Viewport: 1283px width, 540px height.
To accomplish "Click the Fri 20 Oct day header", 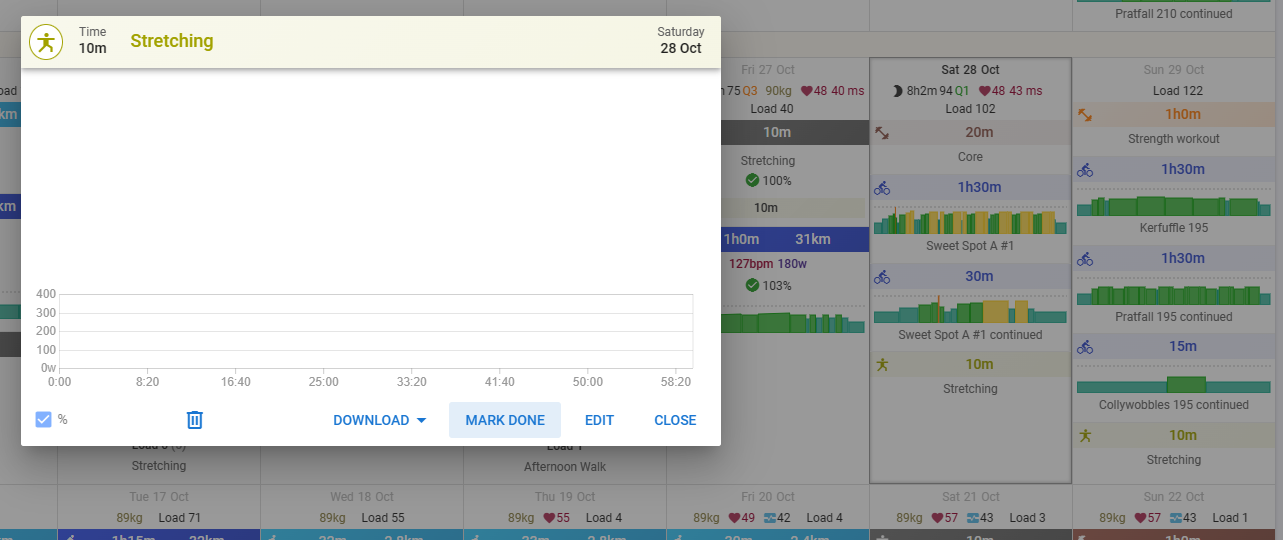I will click(767, 496).
